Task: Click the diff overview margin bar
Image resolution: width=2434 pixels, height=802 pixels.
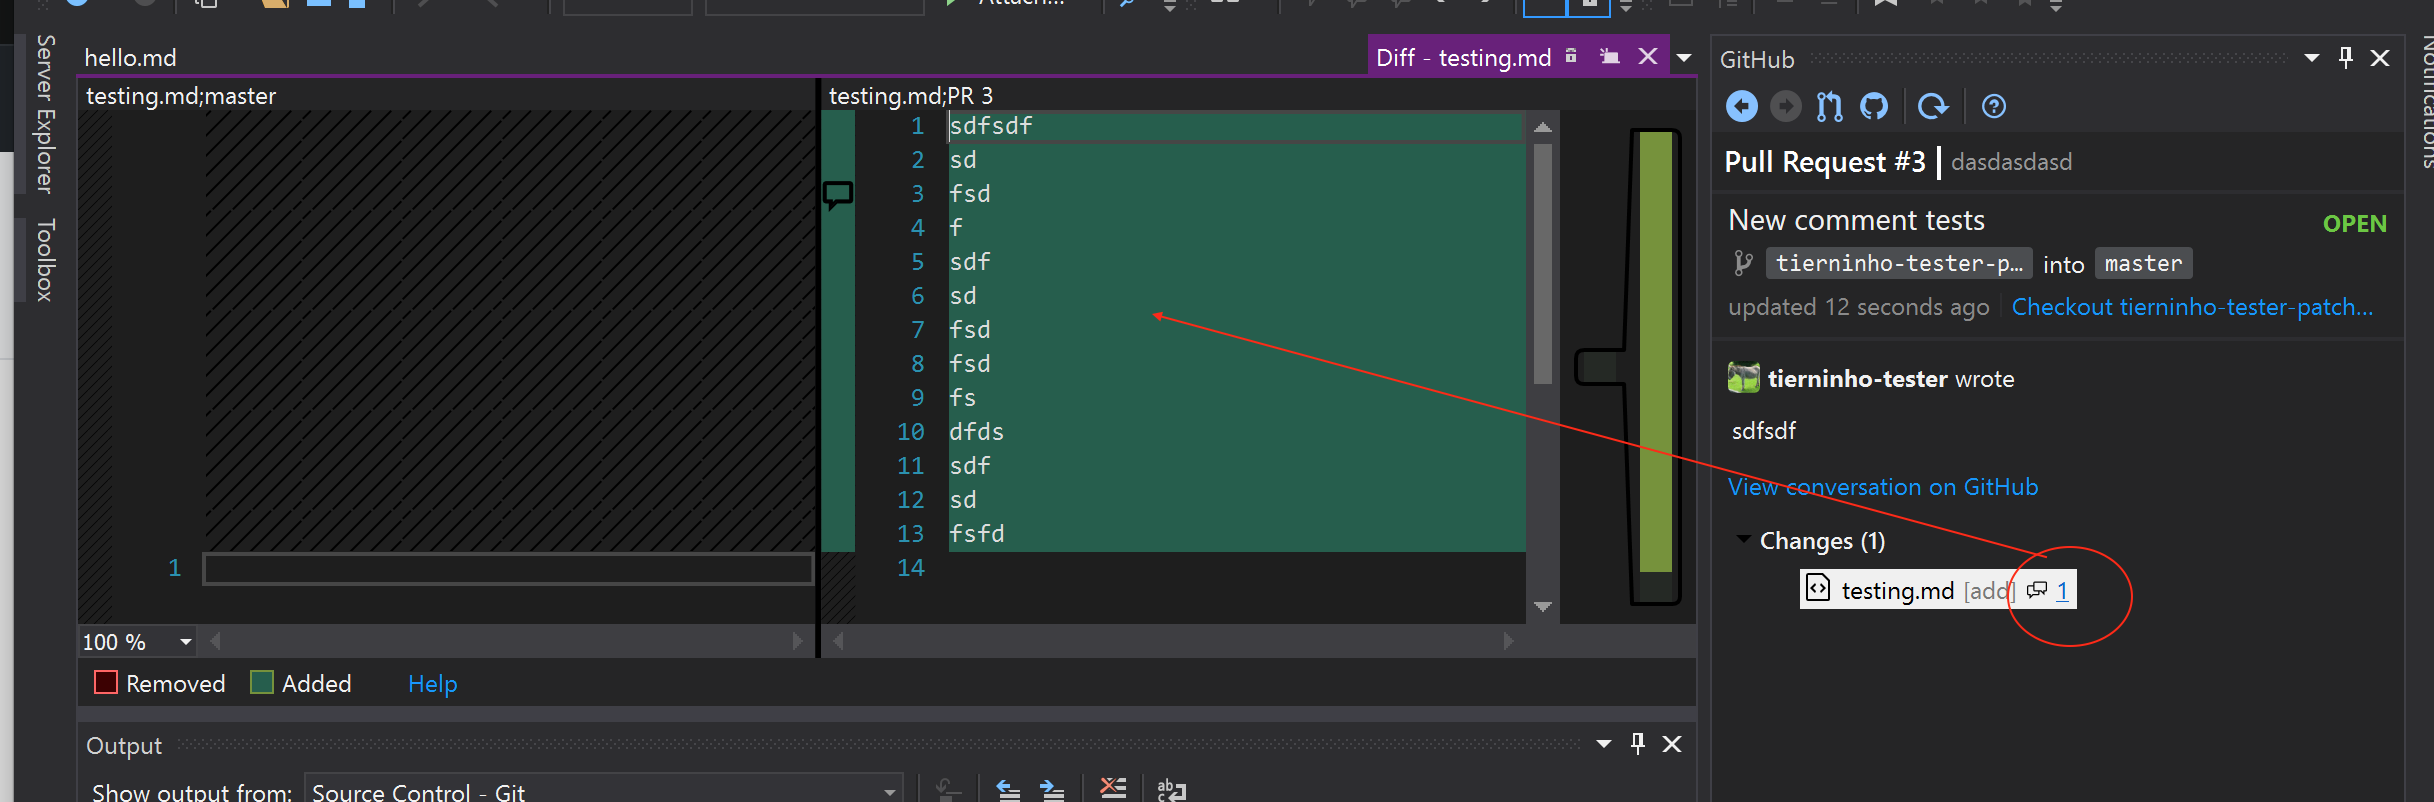Action: point(1656,365)
